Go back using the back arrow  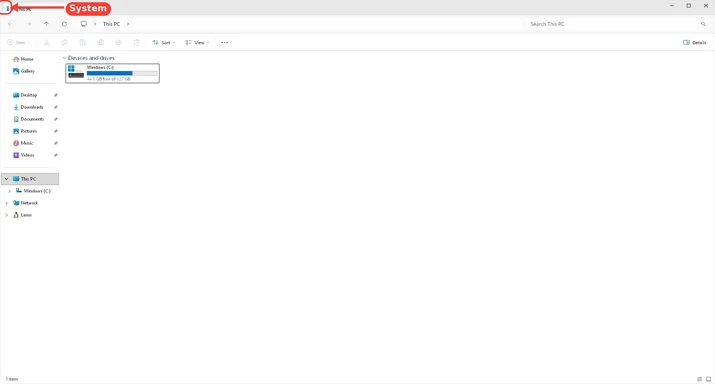click(x=10, y=24)
